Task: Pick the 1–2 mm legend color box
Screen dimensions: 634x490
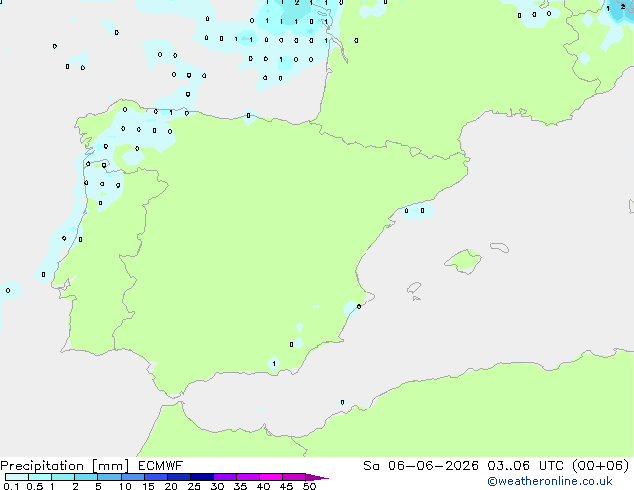Action: pyautogui.click(x=63, y=477)
